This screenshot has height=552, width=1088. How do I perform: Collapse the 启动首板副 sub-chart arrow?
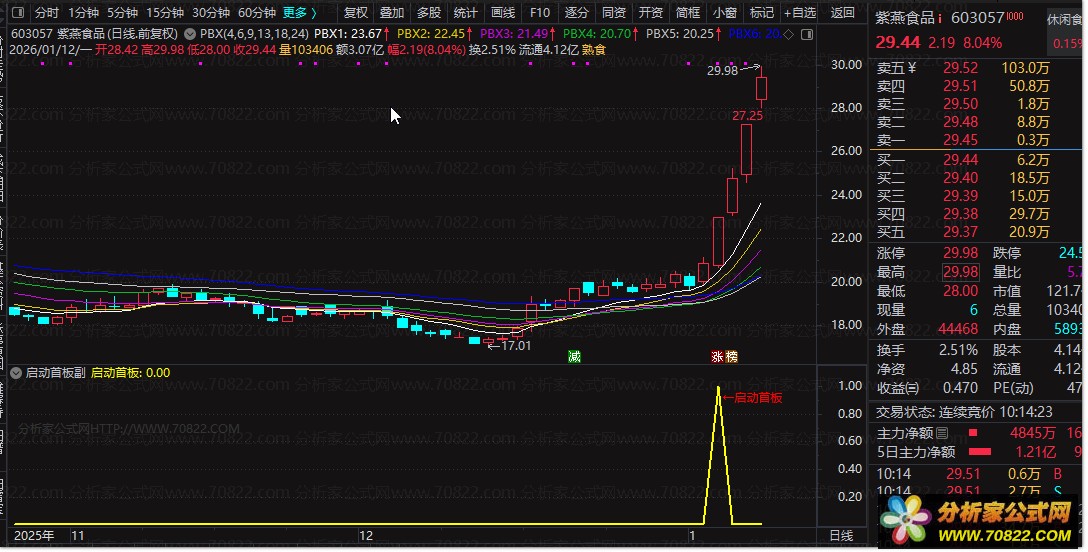16,372
